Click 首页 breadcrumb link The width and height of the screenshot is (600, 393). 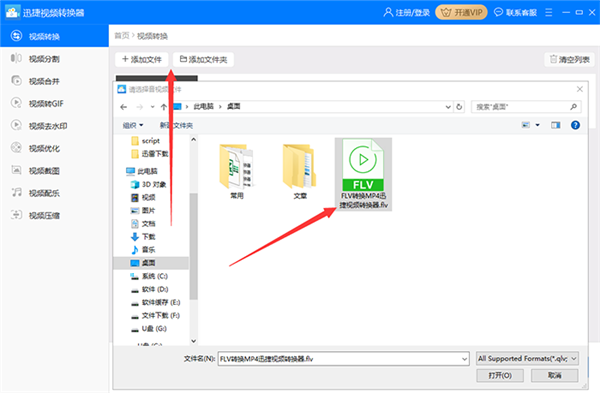click(122, 36)
